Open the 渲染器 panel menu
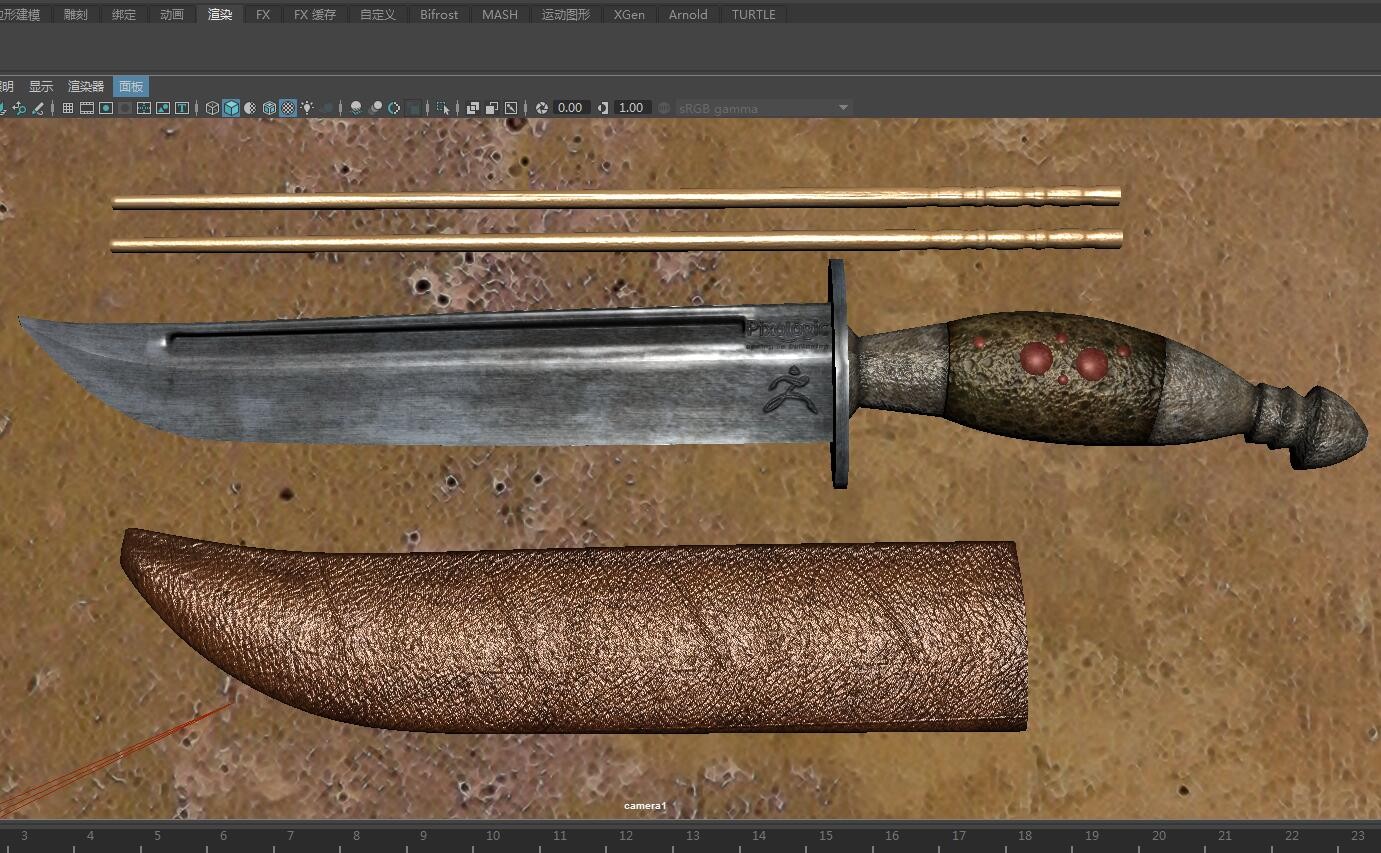The image size is (1381, 853). click(86, 87)
